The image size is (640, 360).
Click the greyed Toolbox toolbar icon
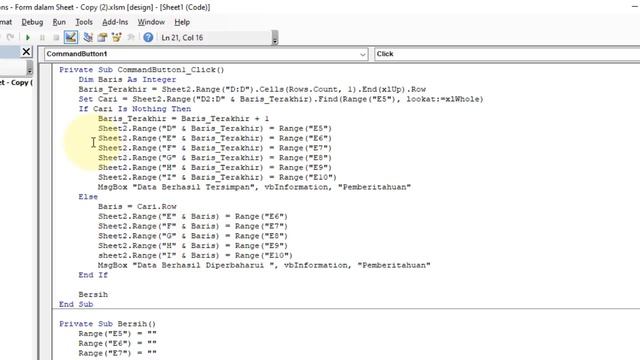pos(131,38)
